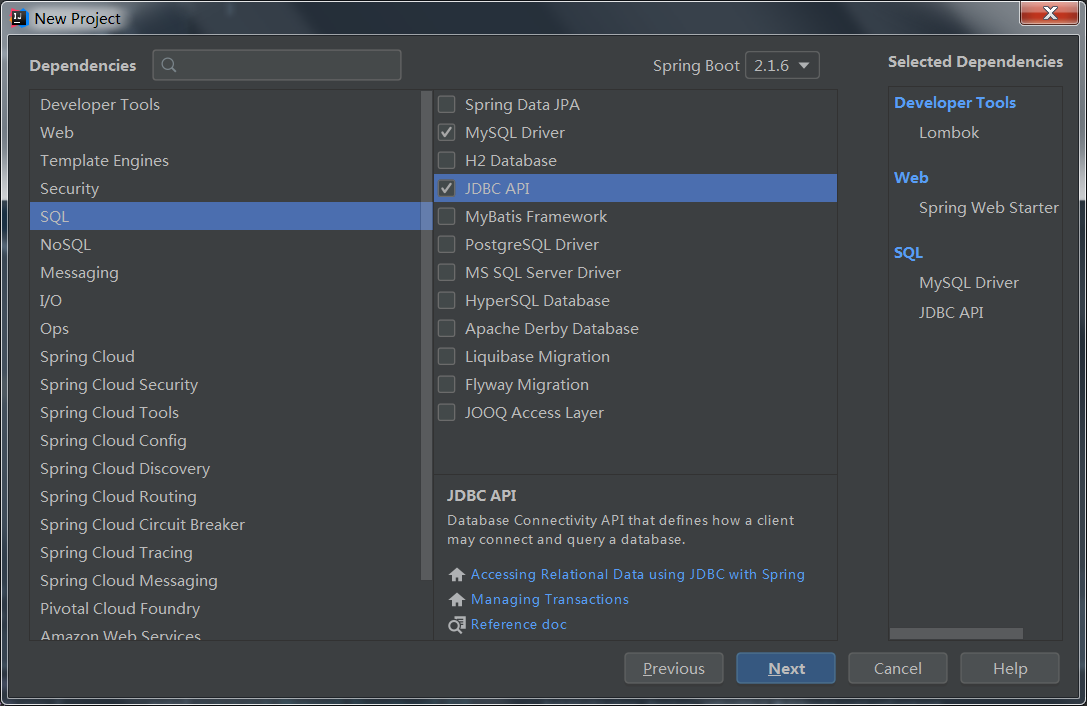This screenshot has width=1087, height=706.
Task: Choose Spring Cloud Tracing category
Action: click(225, 553)
